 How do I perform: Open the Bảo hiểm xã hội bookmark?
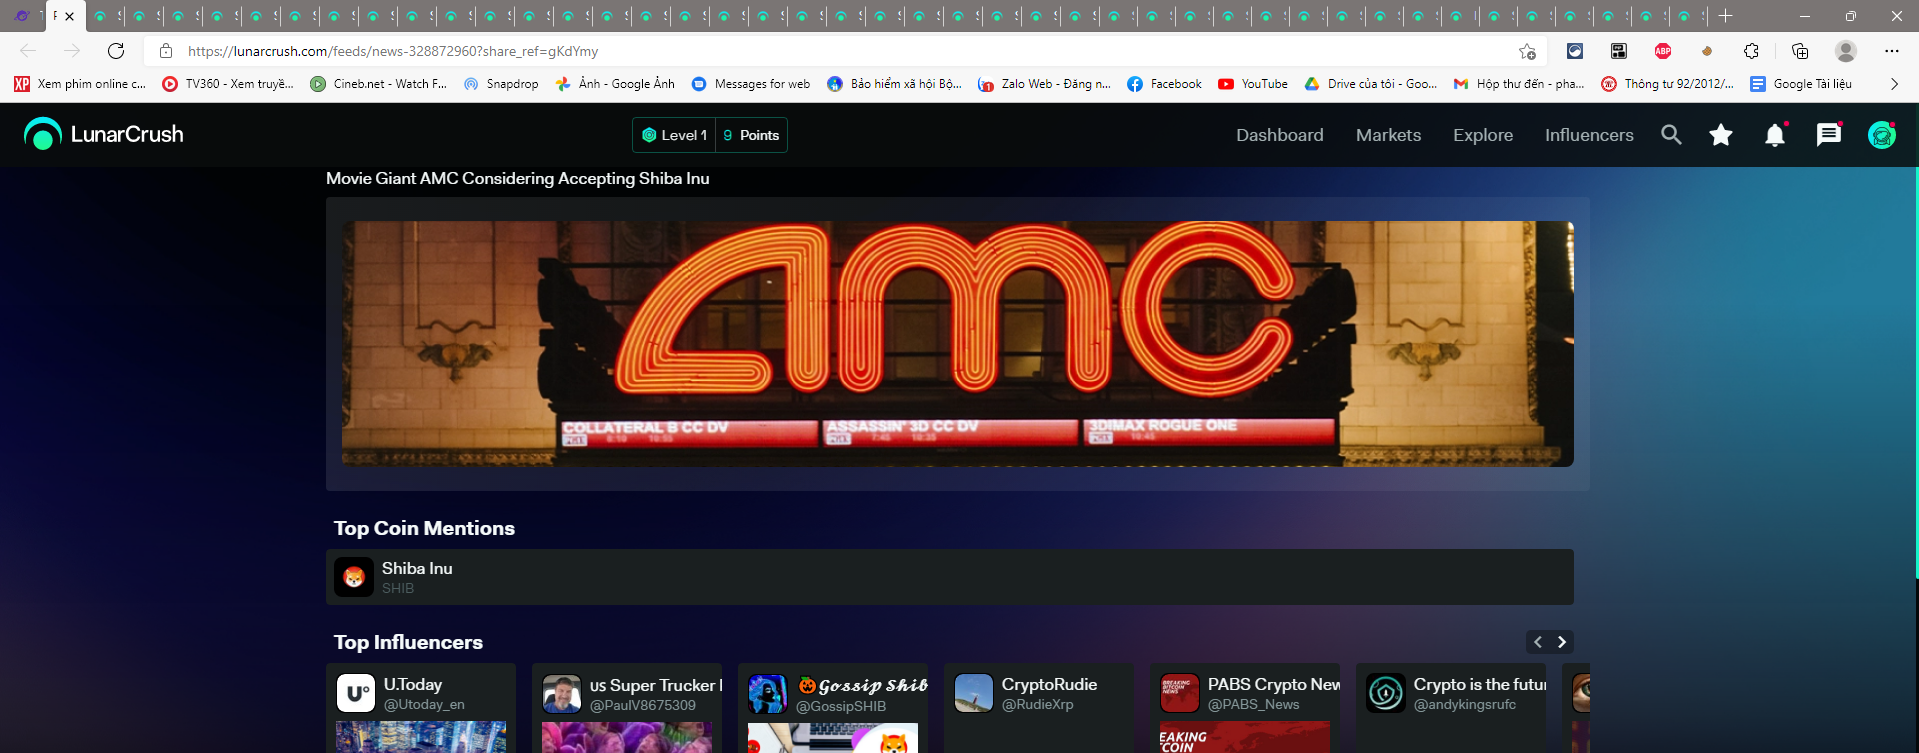click(x=895, y=84)
